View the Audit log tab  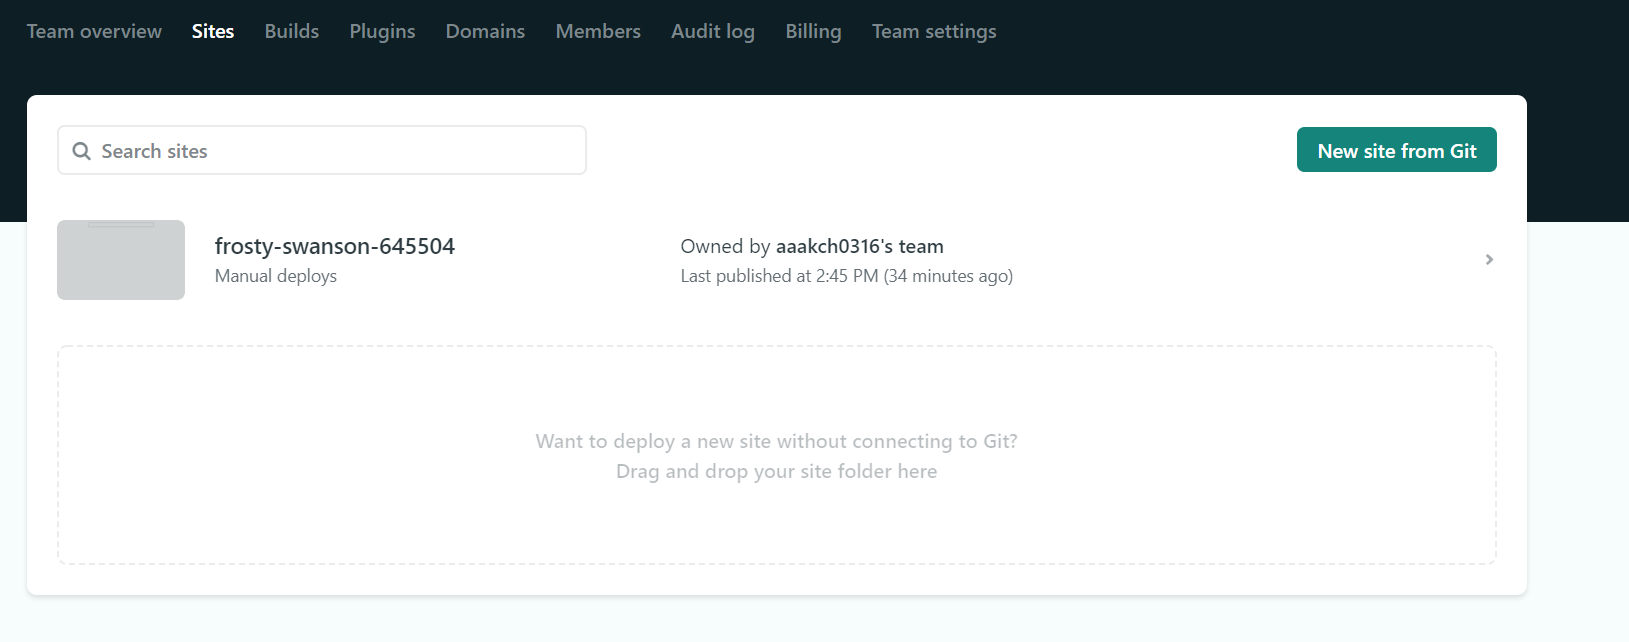point(713,31)
